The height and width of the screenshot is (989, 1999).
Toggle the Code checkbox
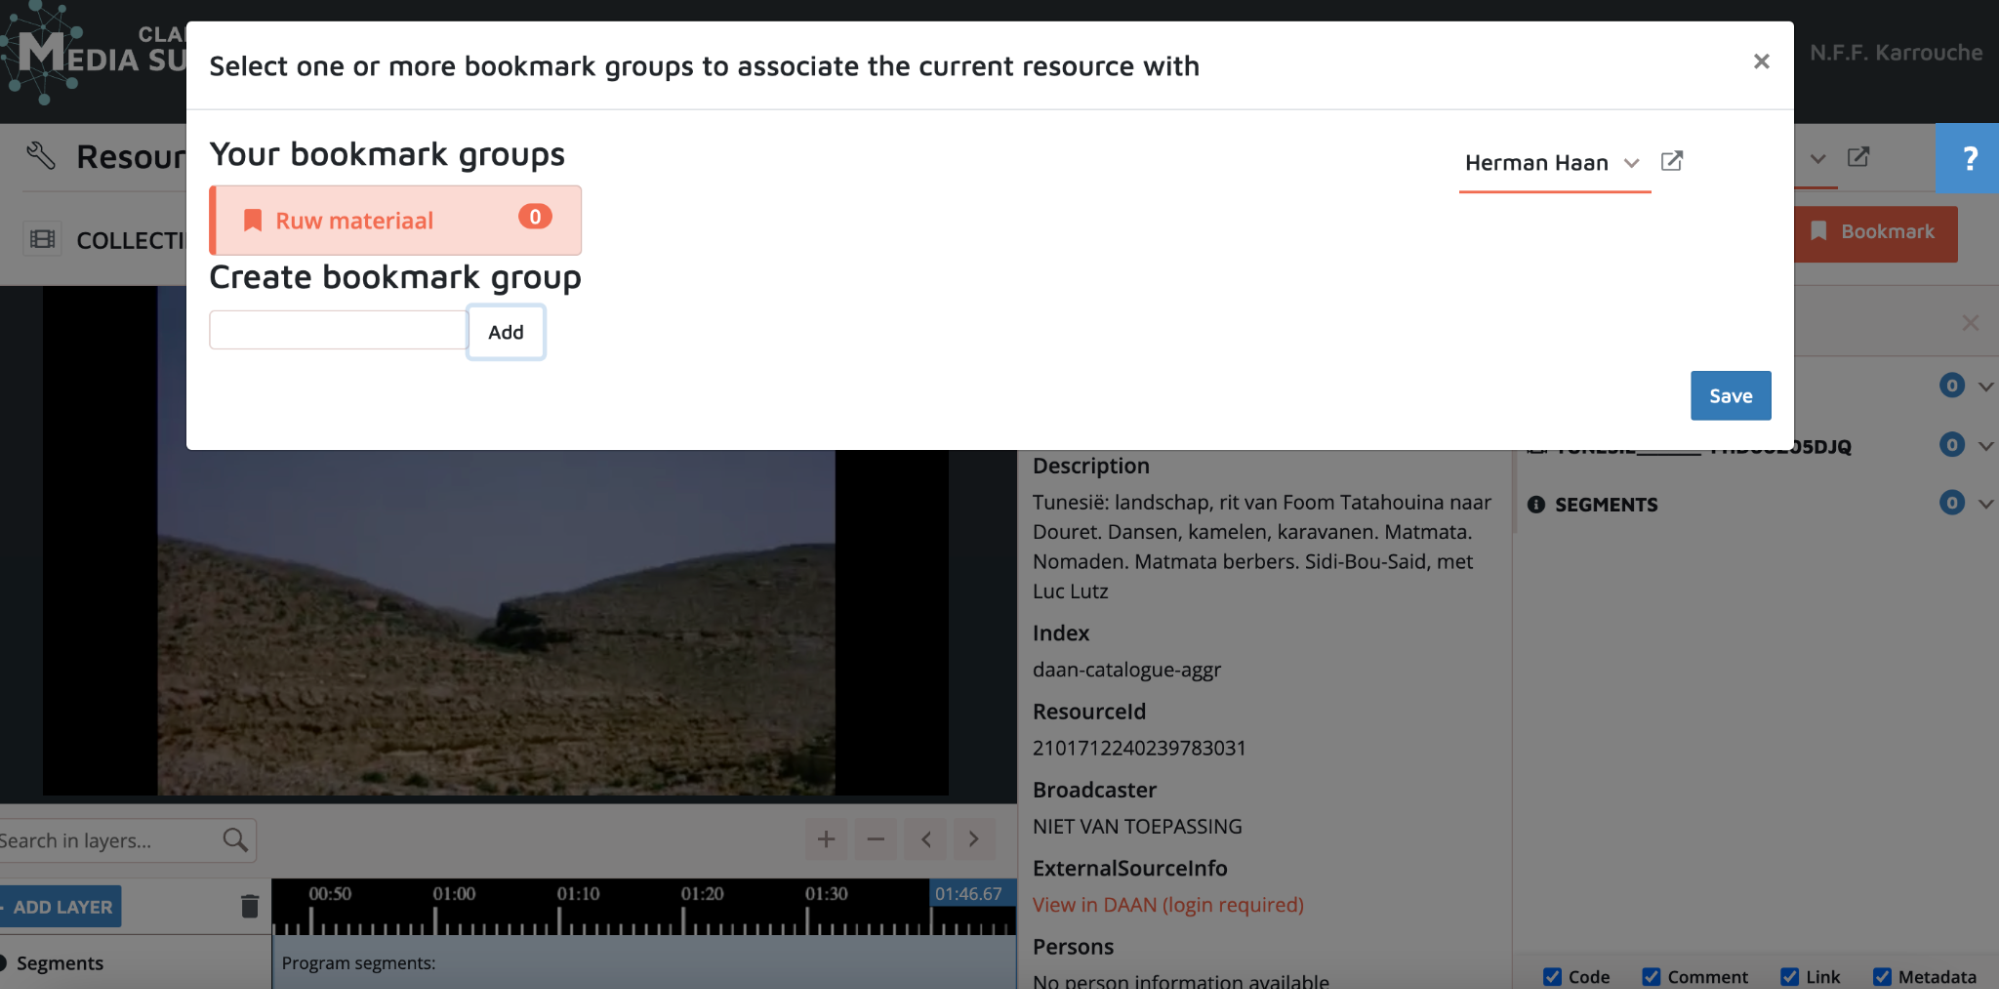(1552, 976)
